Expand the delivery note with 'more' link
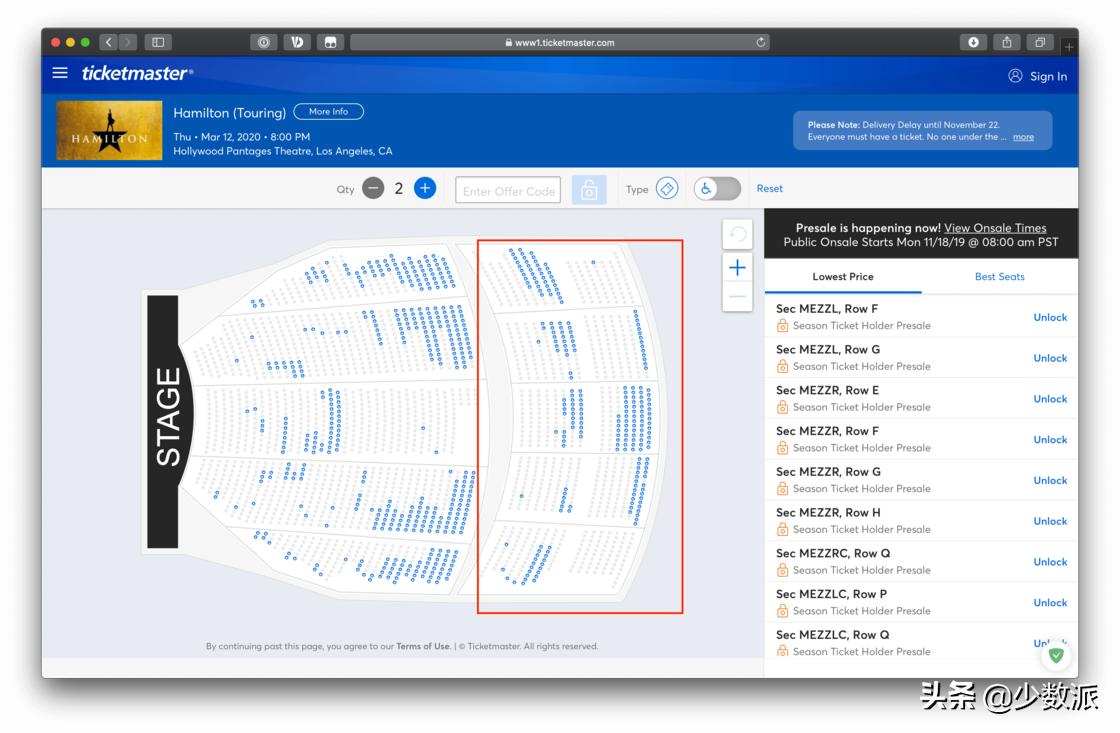1120x733 pixels. 1023,137
